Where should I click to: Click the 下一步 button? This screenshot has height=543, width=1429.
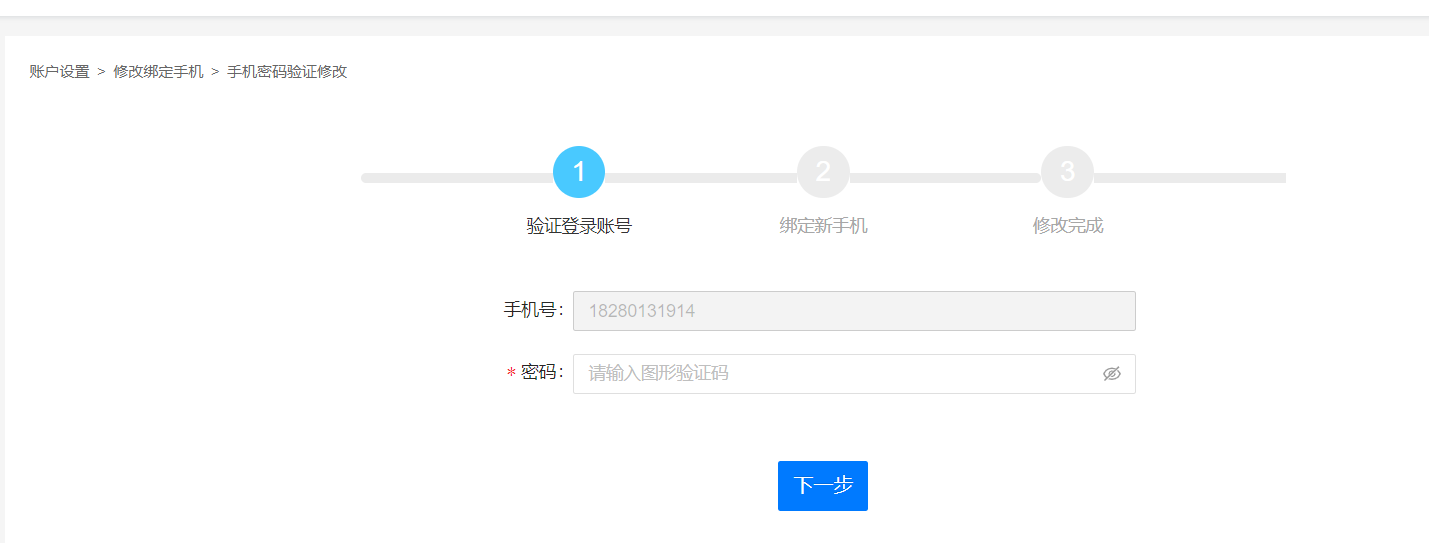coord(823,486)
